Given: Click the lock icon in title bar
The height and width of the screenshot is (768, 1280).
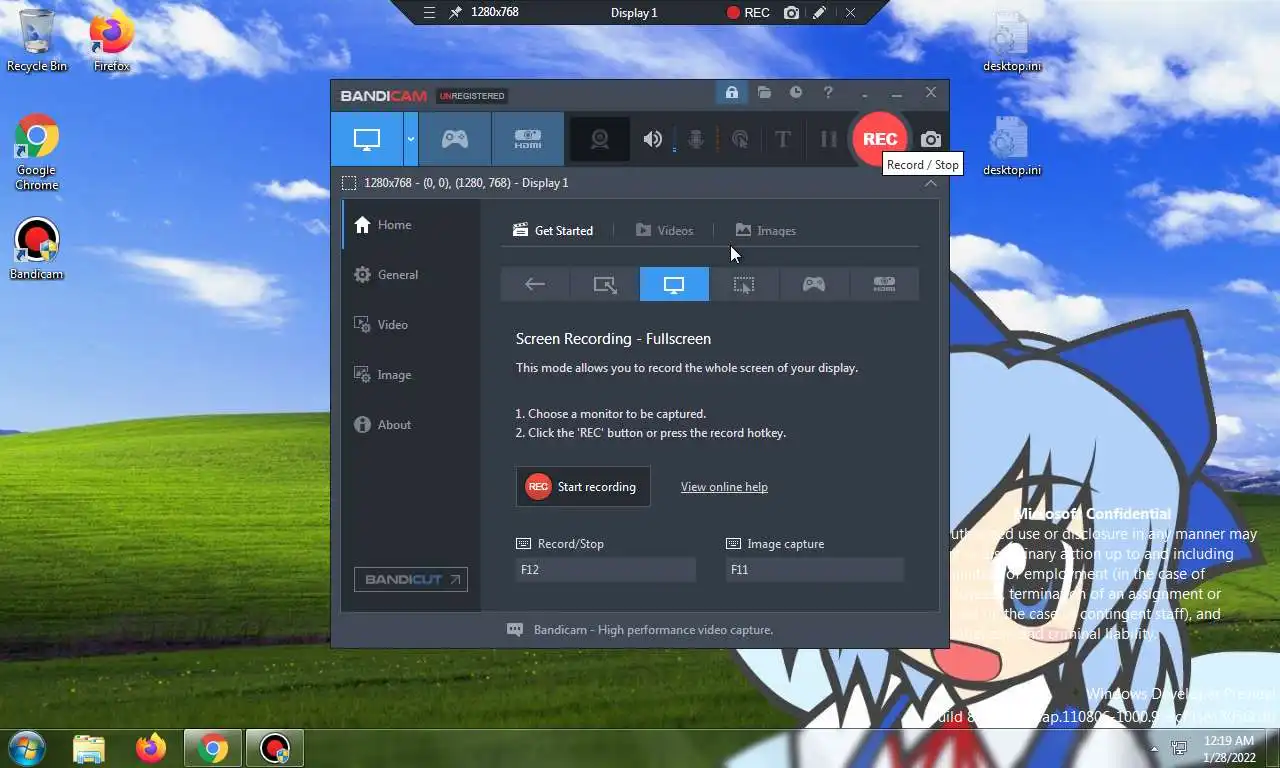Looking at the screenshot, I should click(x=731, y=93).
